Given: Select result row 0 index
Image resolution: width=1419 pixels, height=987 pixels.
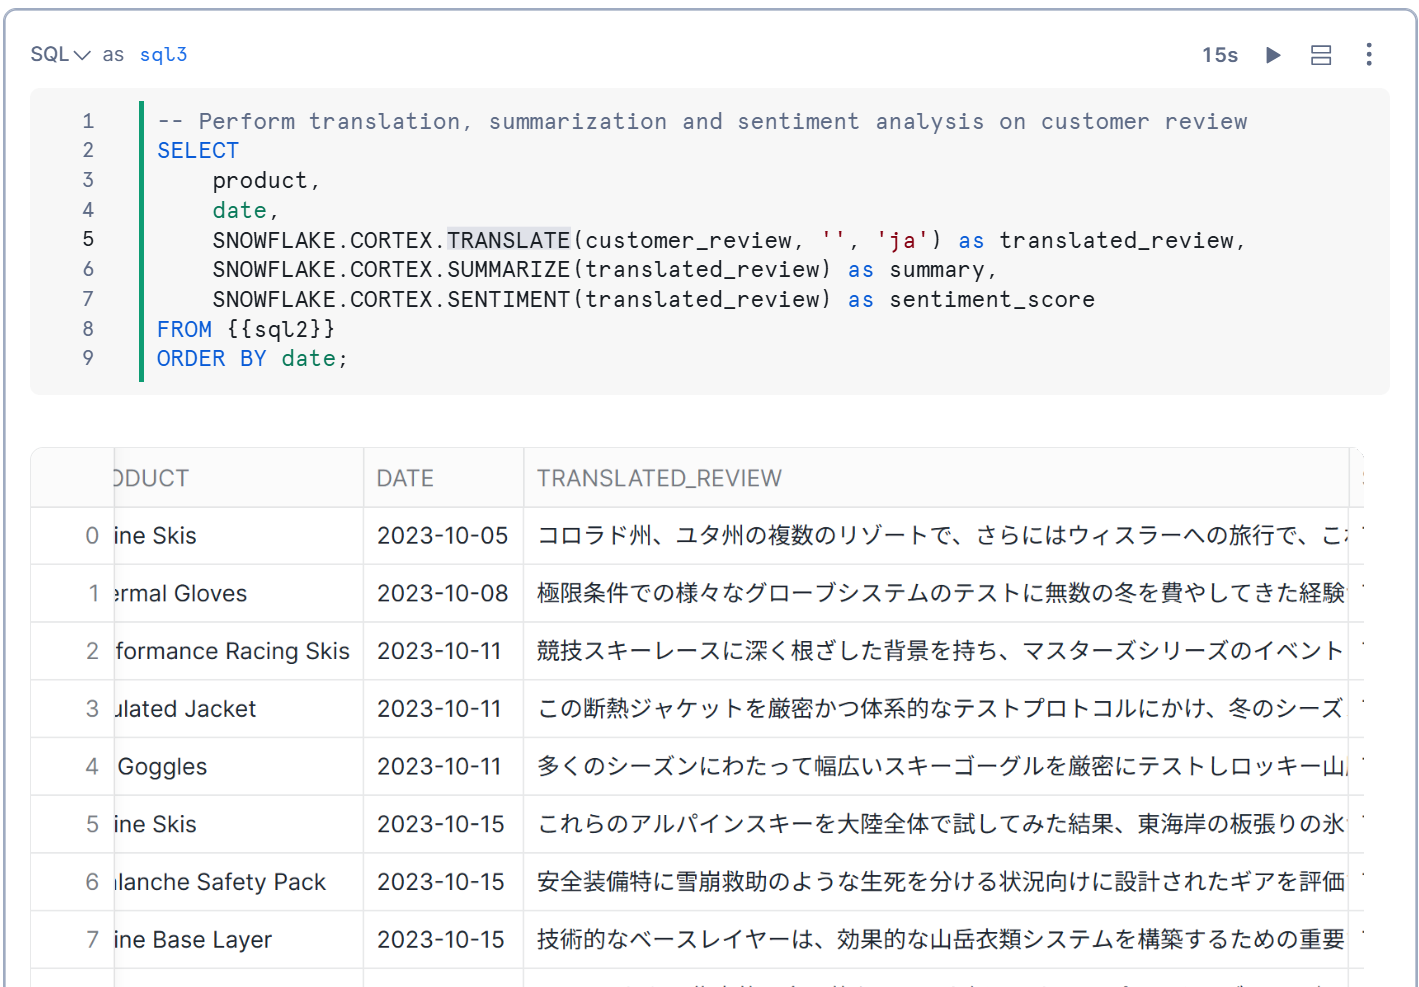Looking at the screenshot, I should point(92,536).
